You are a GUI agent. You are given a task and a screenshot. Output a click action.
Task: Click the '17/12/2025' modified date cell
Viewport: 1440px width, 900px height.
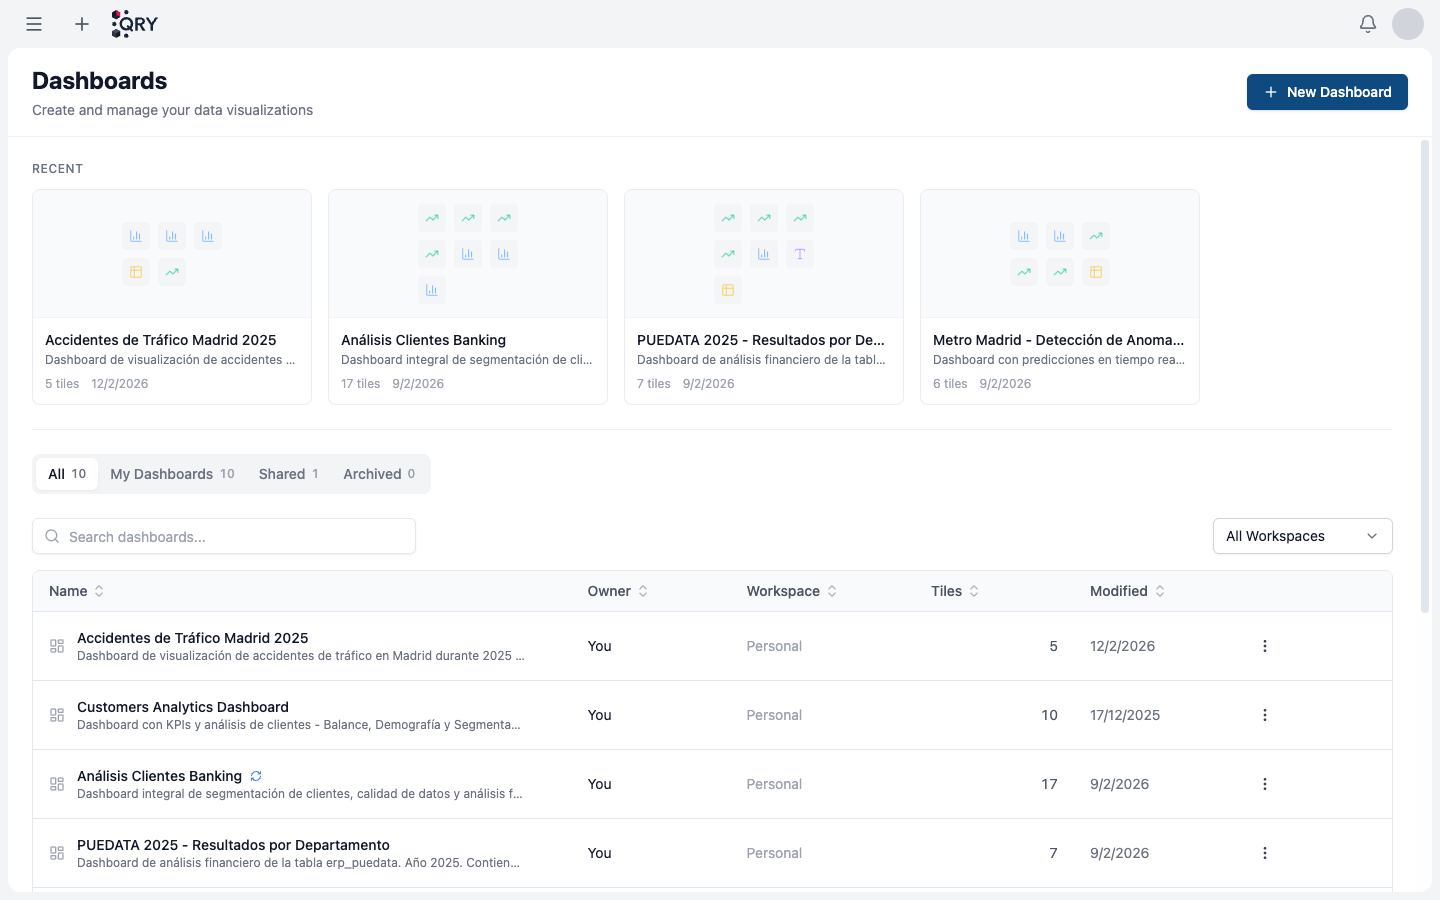click(1125, 715)
